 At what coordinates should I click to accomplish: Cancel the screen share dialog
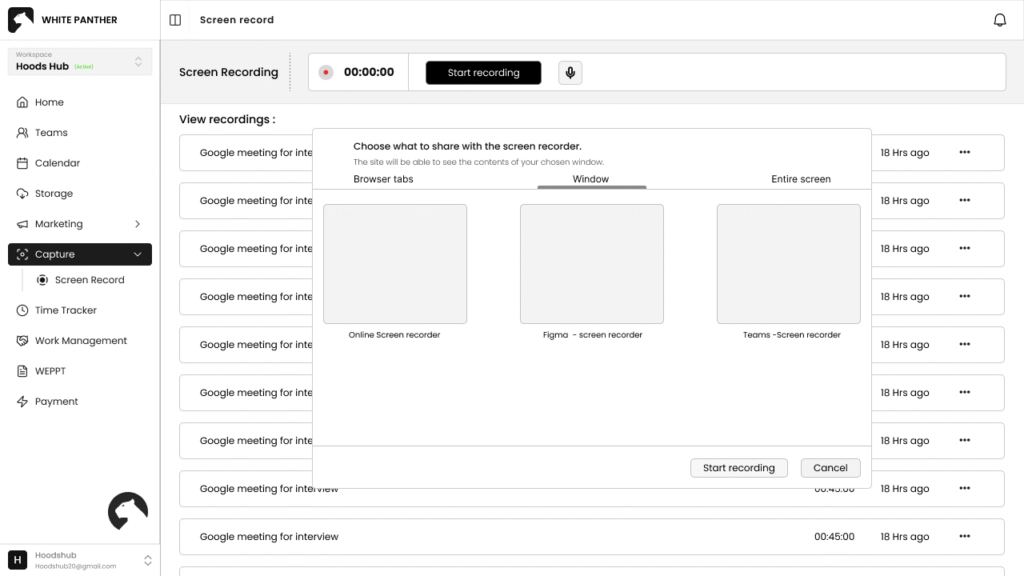click(x=830, y=468)
